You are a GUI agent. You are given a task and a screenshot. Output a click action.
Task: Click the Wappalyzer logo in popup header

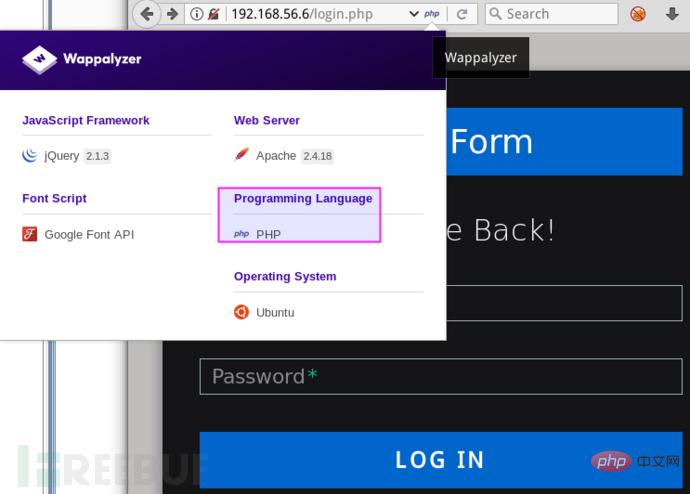pyautogui.click(x=82, y=59)
